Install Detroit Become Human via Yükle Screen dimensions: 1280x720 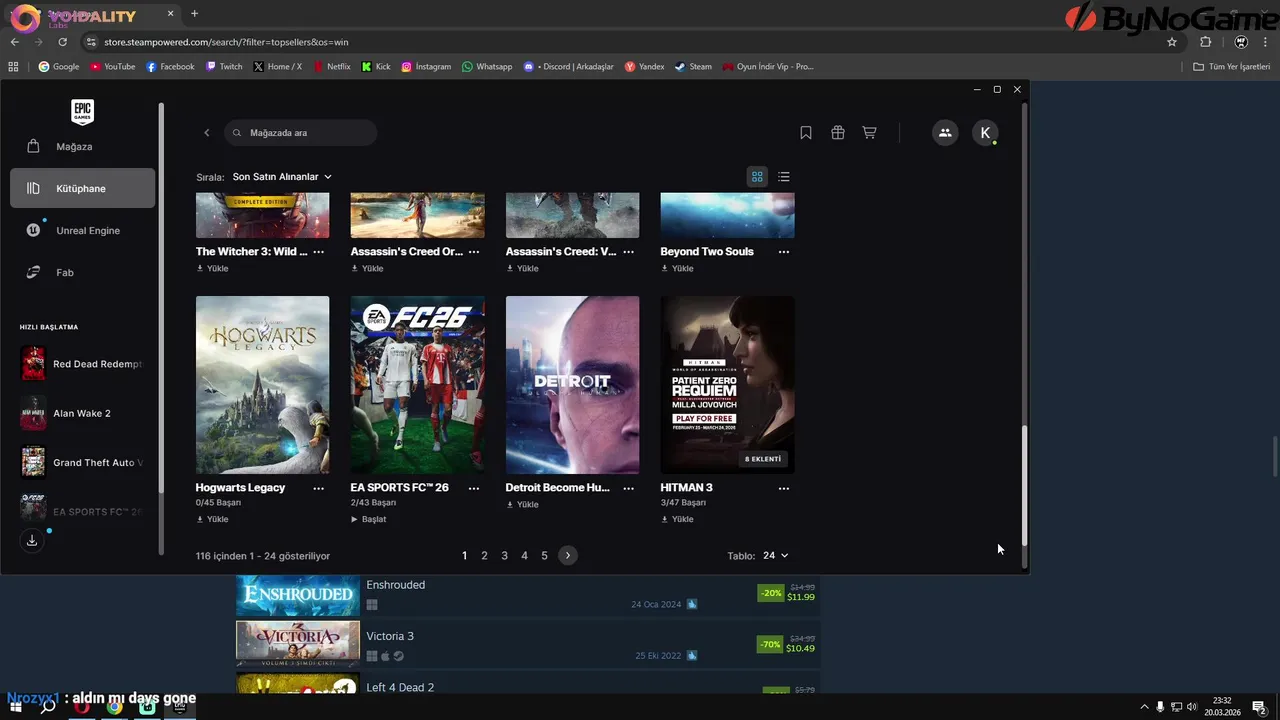(x=522, y=504)
